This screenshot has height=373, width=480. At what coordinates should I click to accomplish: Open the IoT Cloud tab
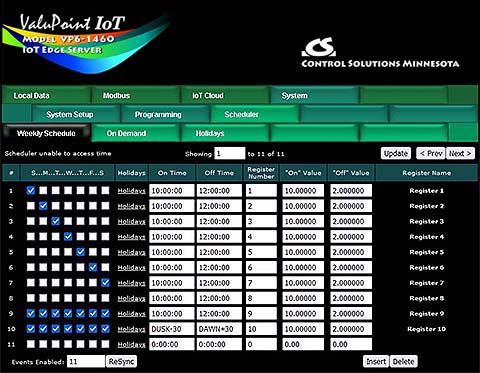(x=225, y=95)
